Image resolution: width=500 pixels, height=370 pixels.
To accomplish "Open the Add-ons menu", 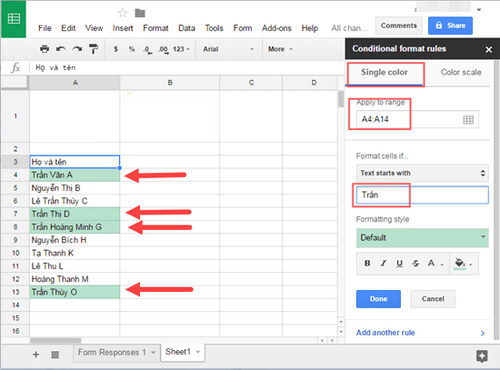I will click(x=276, y=28).
